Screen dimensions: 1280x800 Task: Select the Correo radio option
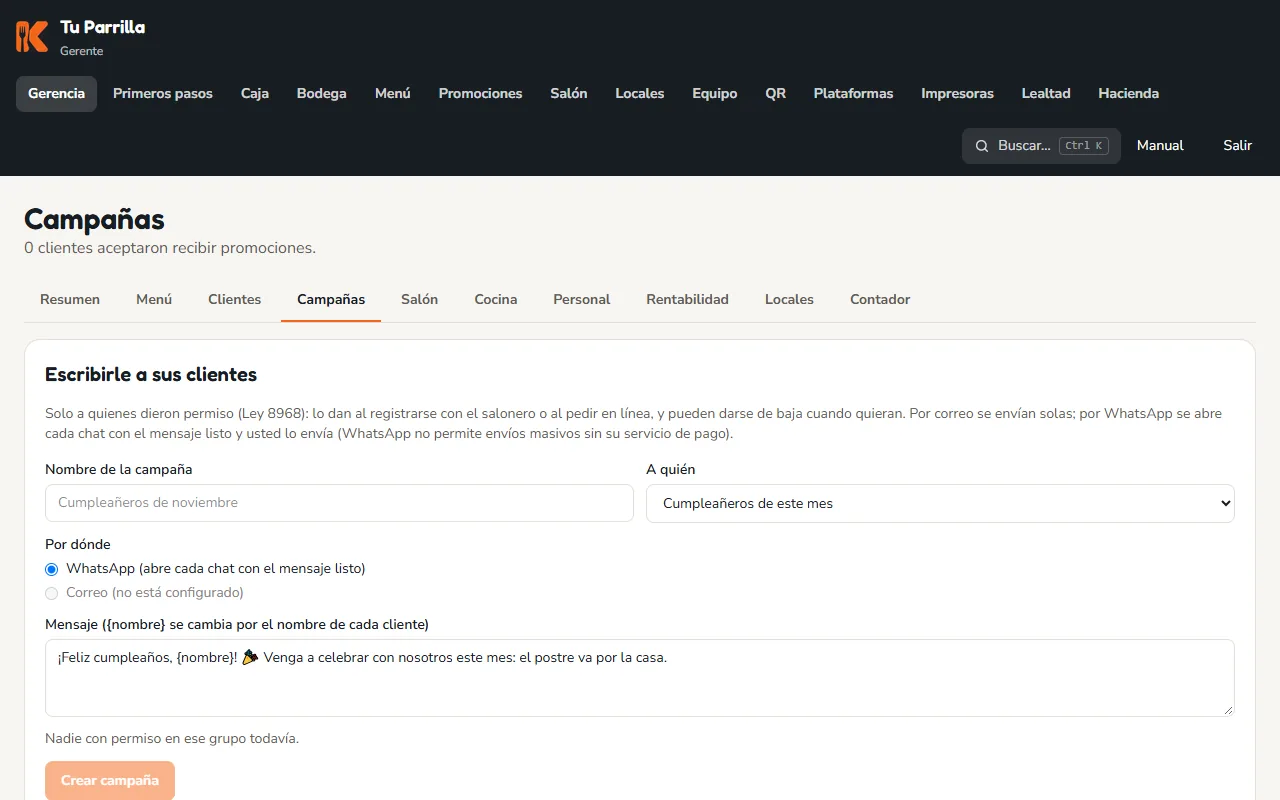[x=52, y=593]
